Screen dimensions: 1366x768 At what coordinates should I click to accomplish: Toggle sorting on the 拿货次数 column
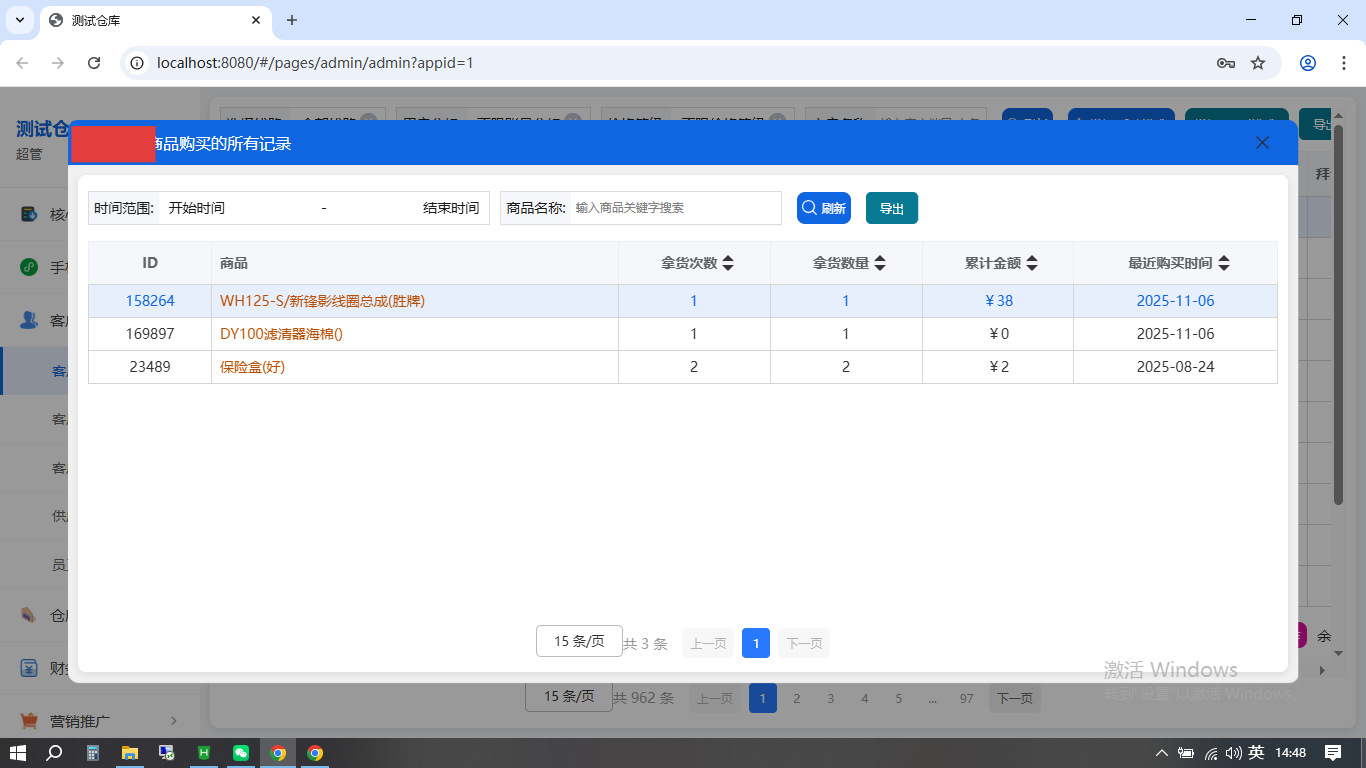[x=728, y=262]
